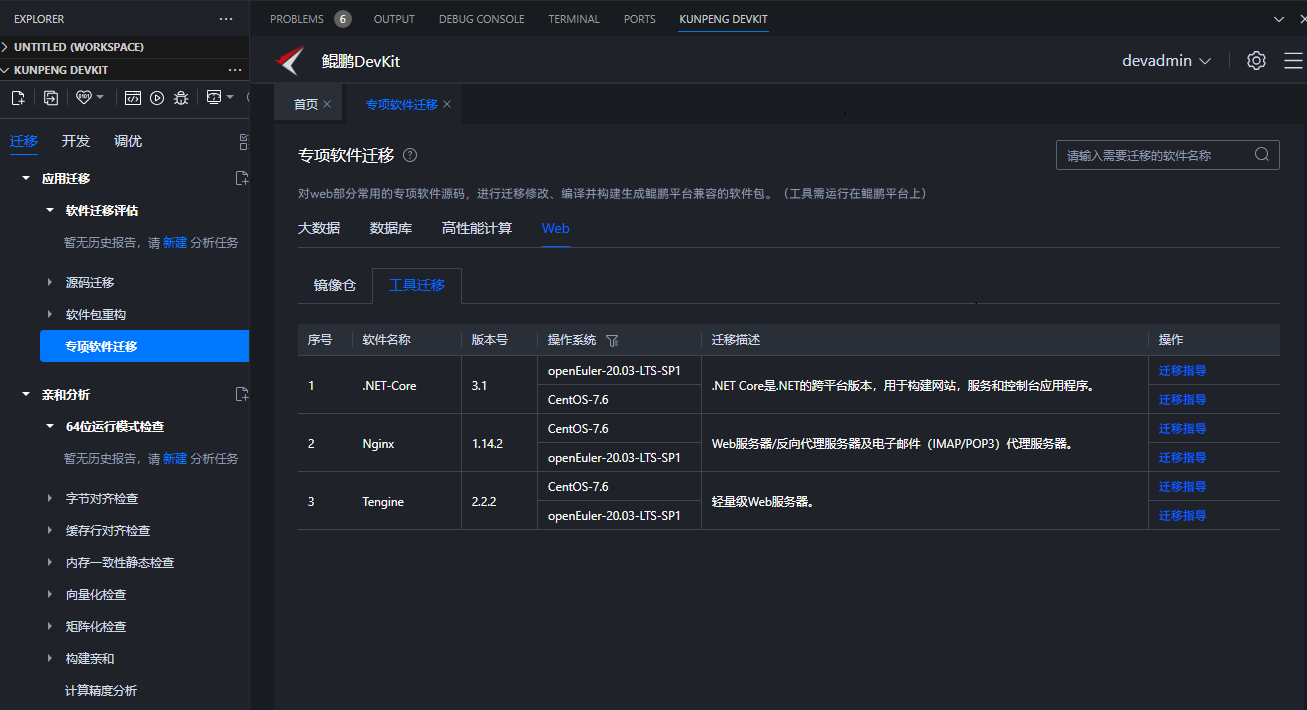Click the panel chevron-down icon top right
The image size is (1307, 710).
[x=1278, y=19]
